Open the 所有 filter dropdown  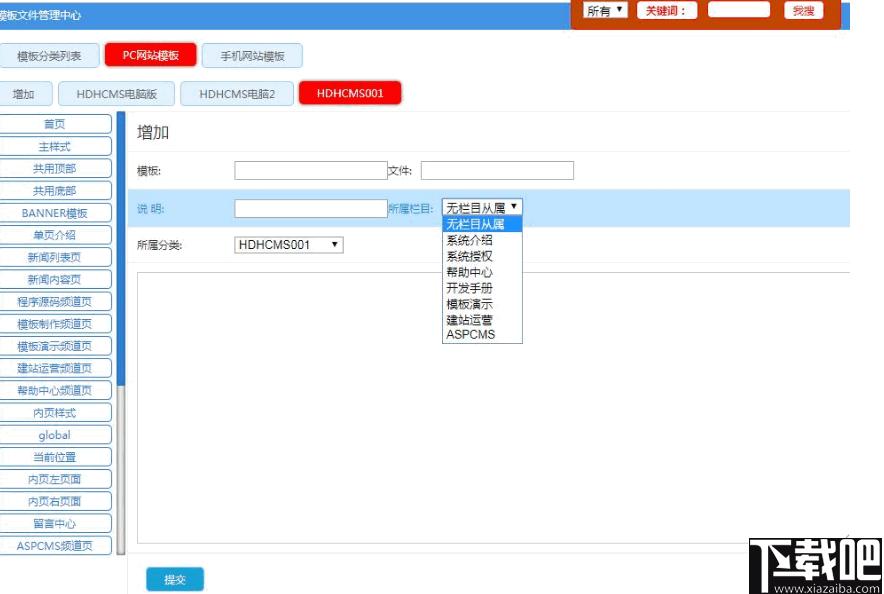605,11
